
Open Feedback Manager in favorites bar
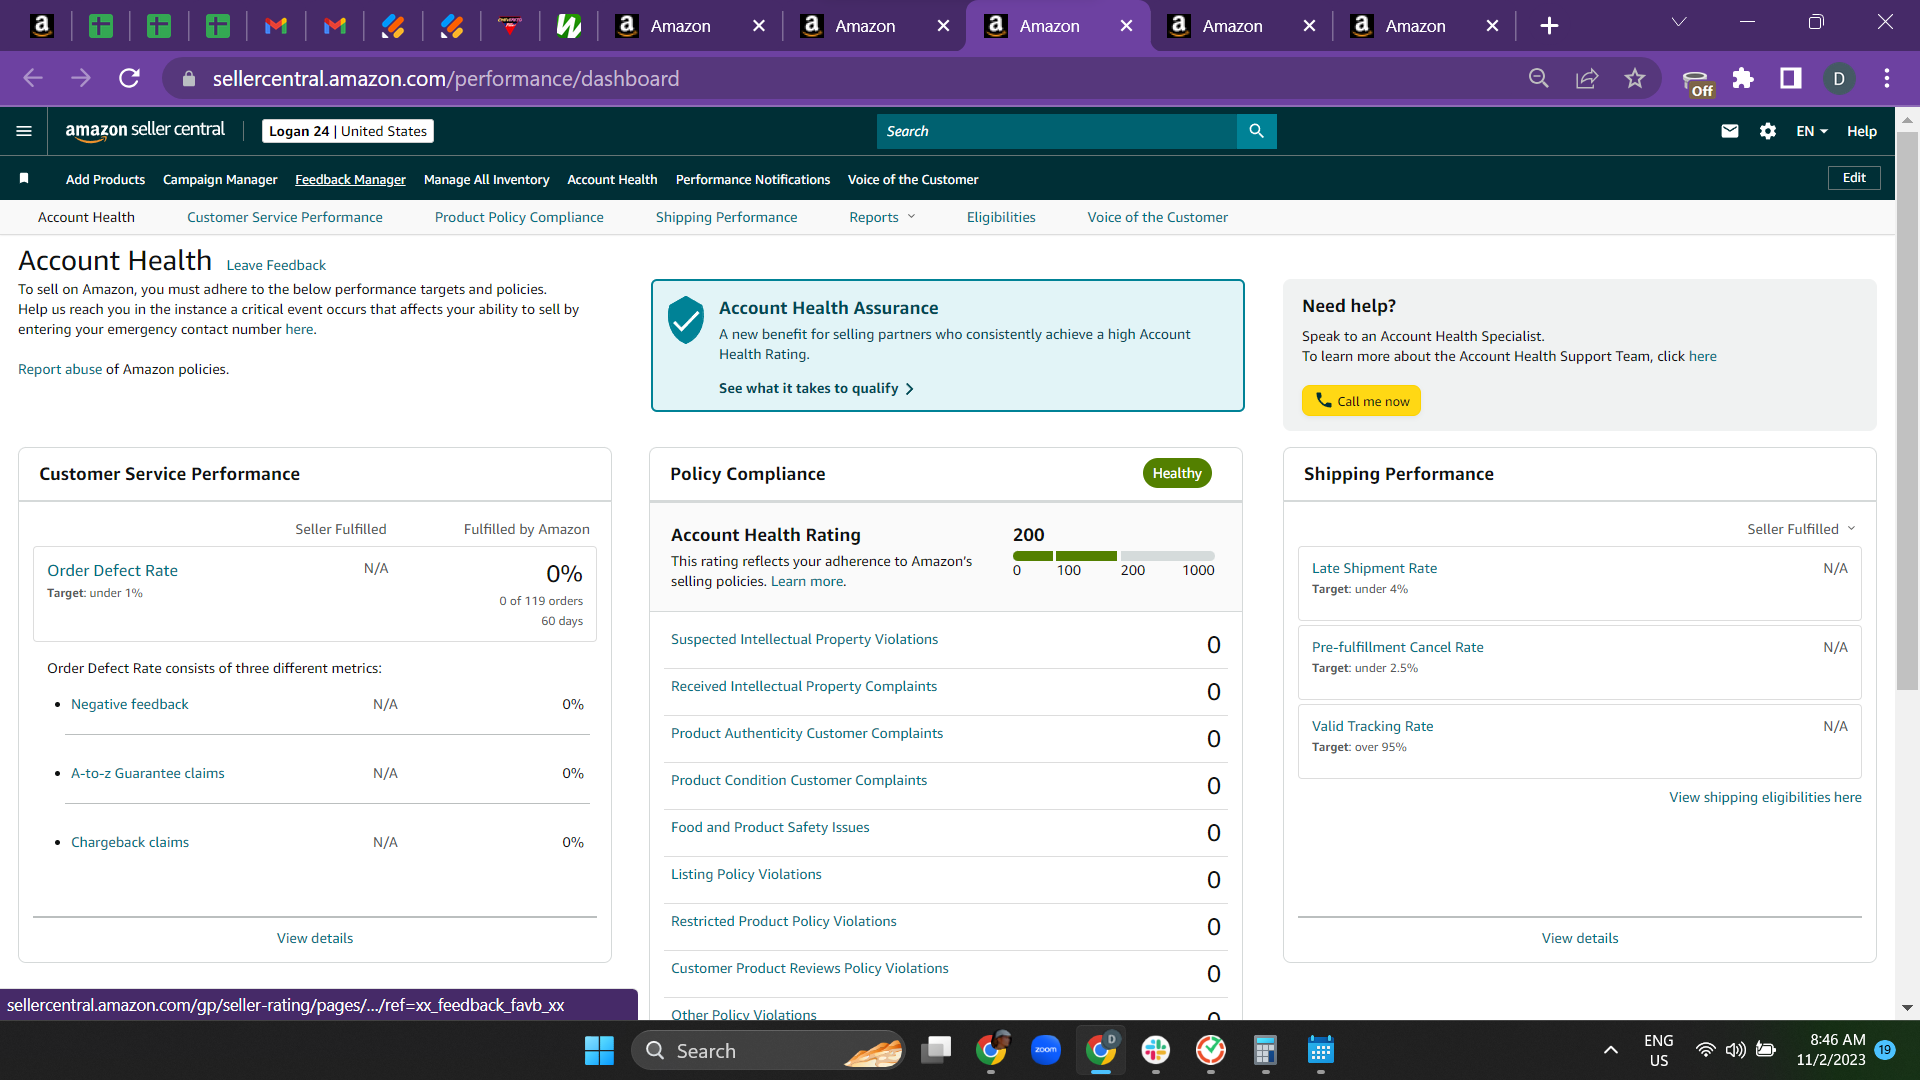[350, 179]
